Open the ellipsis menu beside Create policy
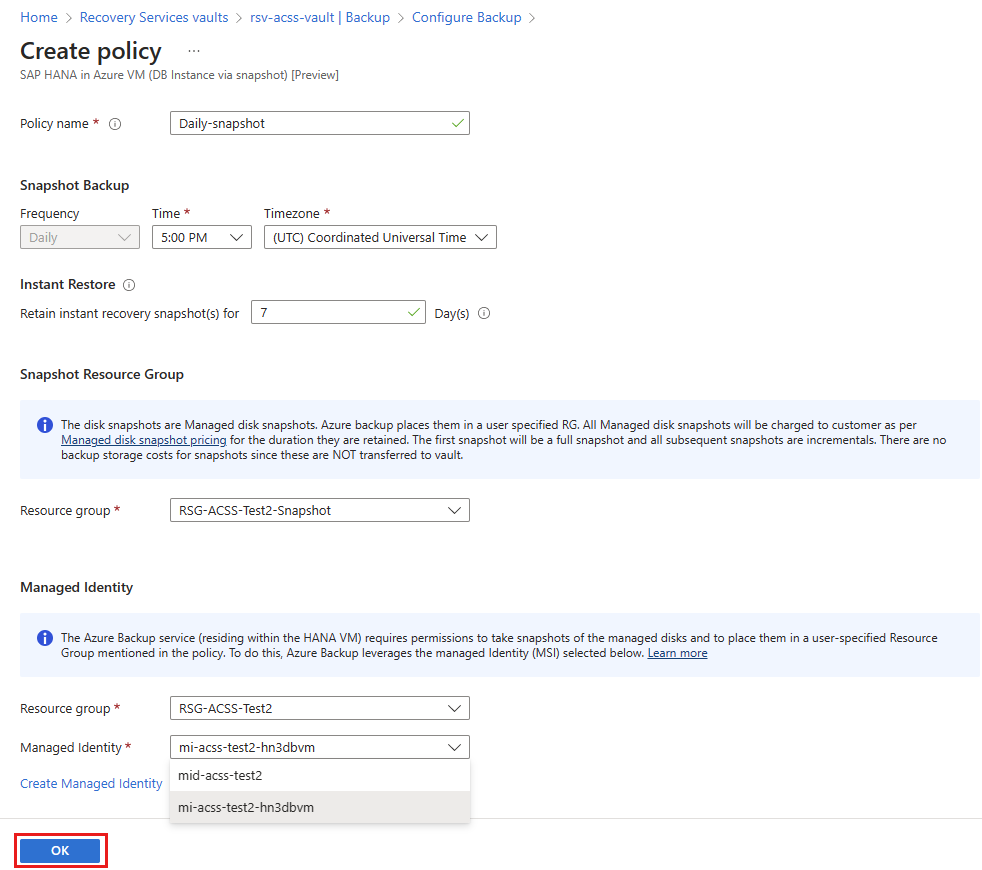The width and height of the screenshot is (982, 870). pos(194,51)
